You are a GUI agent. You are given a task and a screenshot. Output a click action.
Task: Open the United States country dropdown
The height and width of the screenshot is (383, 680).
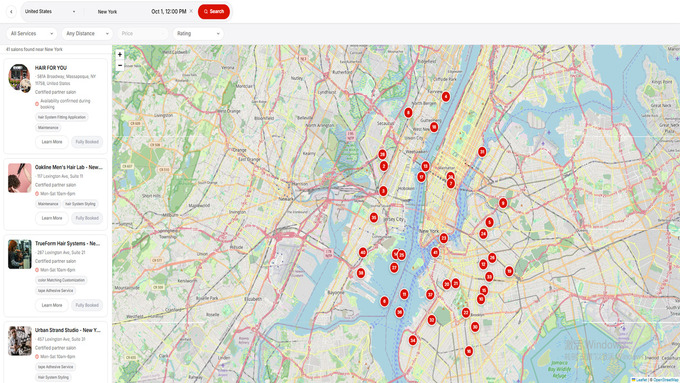coord(50,12)
